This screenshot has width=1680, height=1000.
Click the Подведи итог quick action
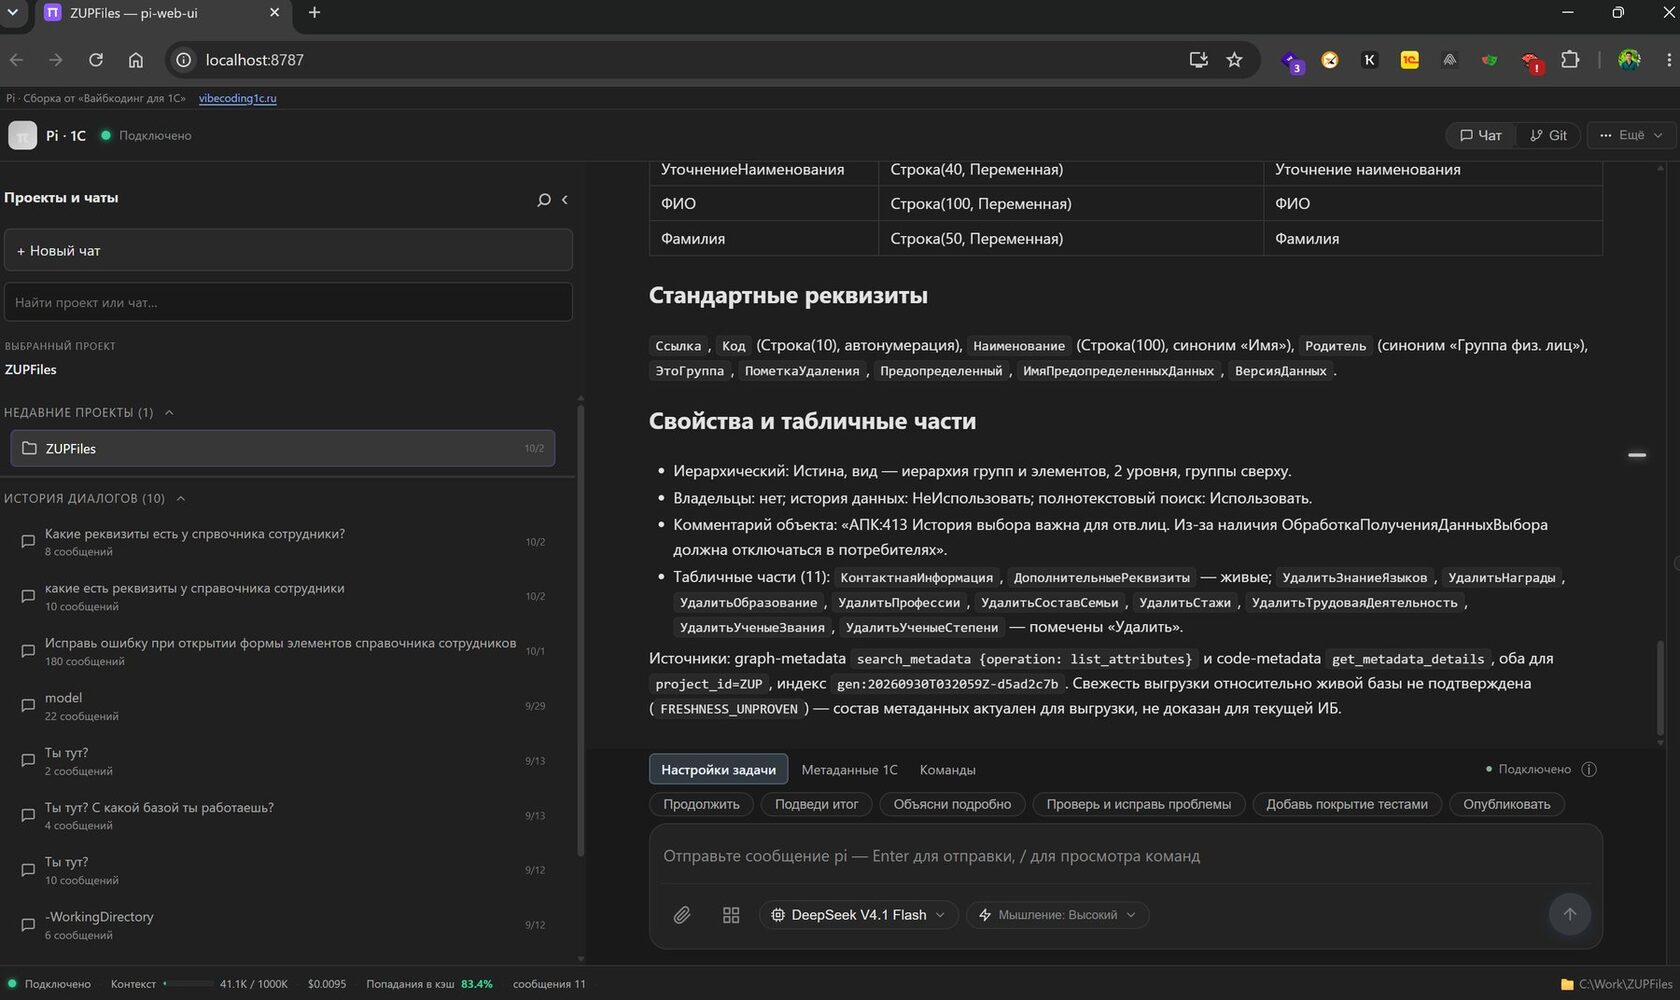tap(816, 804)
